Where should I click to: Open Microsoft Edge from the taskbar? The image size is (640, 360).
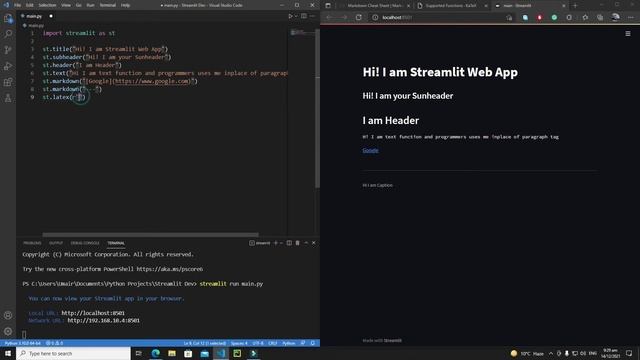pos(156,353)
